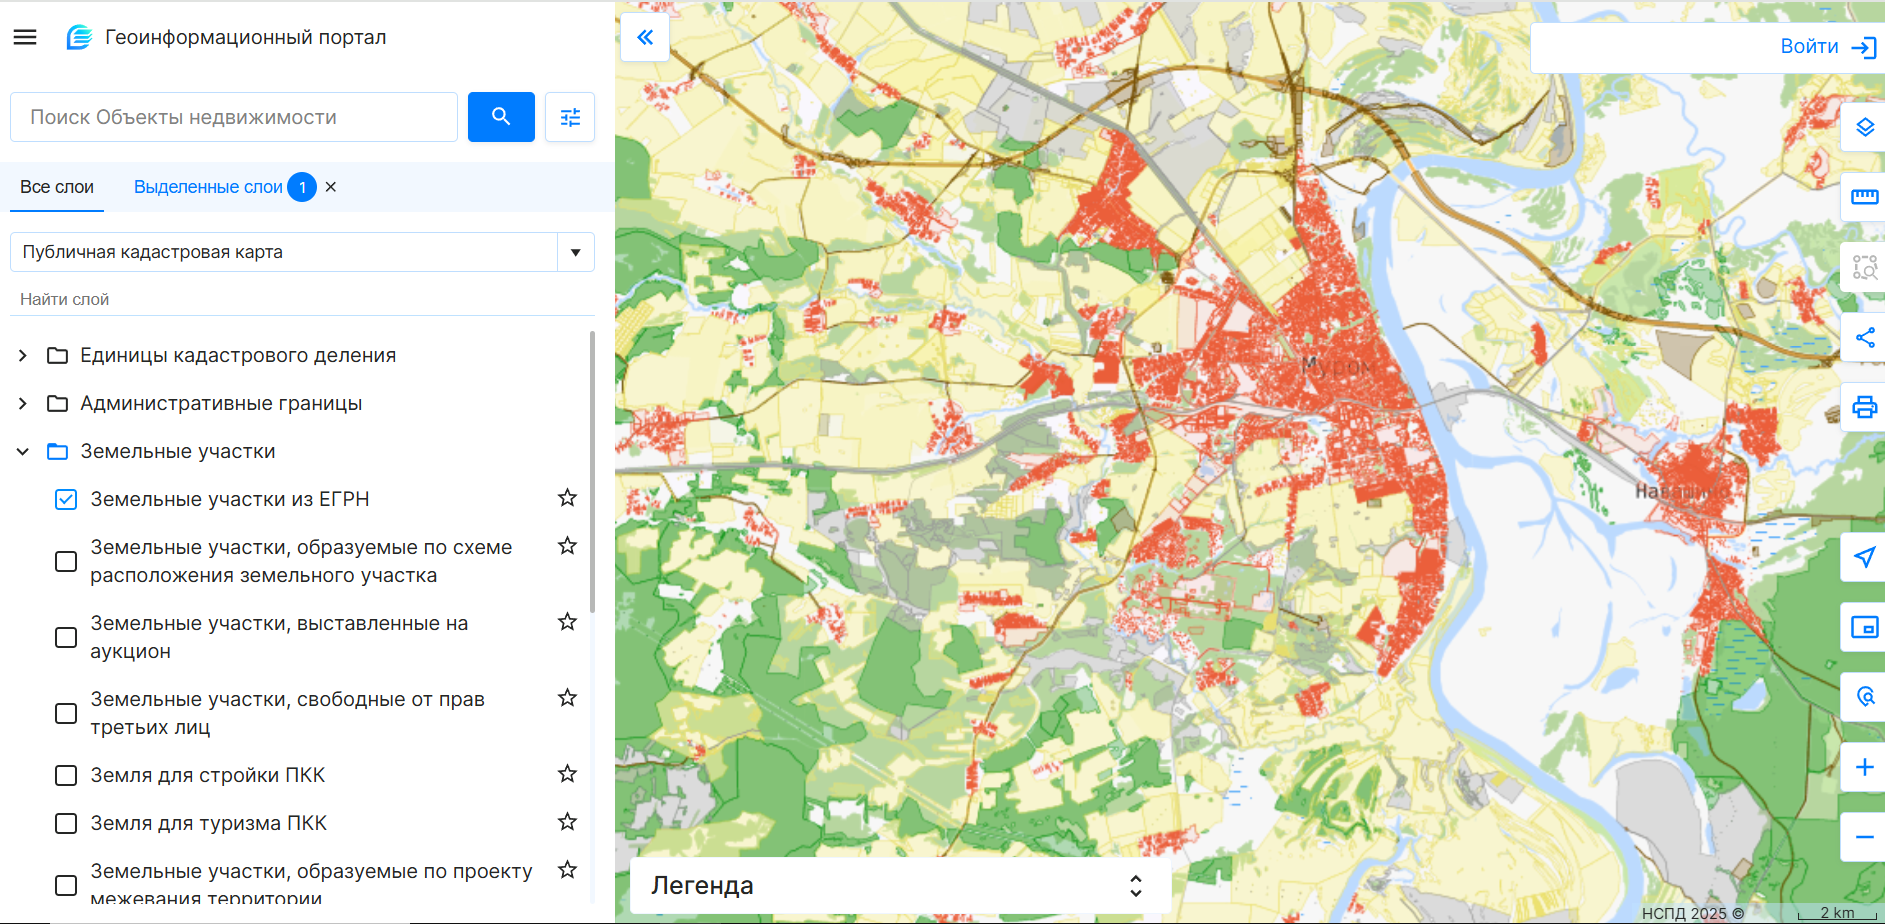Collapse the Земельные участки folder
1885x924 pixels.
tap(23, 452)
